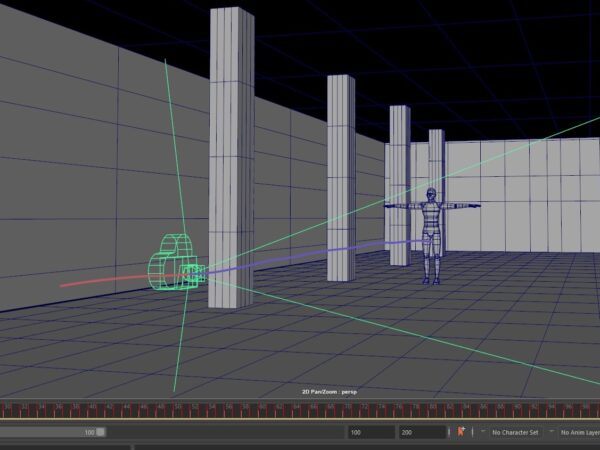The image size is (600, 450).
Task: Open the No Character Set dropdown
Action: click(x=515, y=432)
